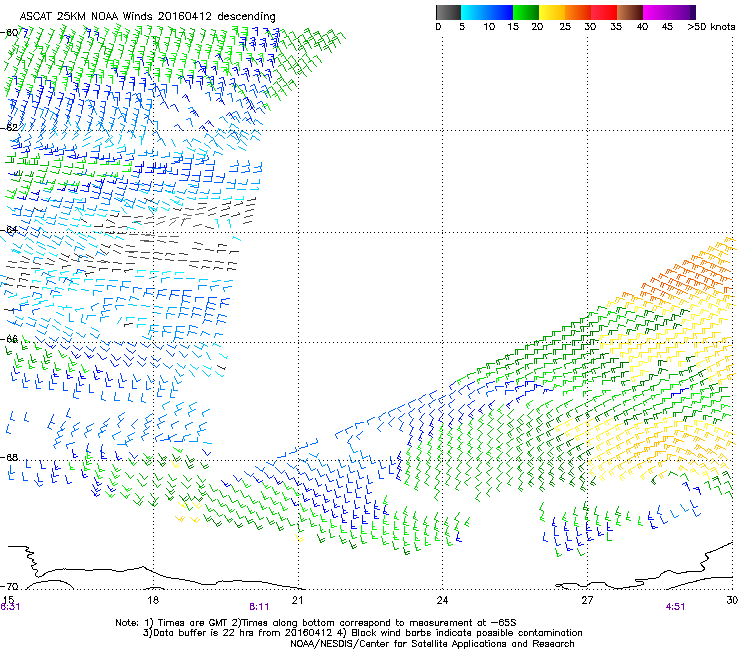740x650 pixels.
Task: Select the orange 25-30 knots legend swatch
Action: 578,12
